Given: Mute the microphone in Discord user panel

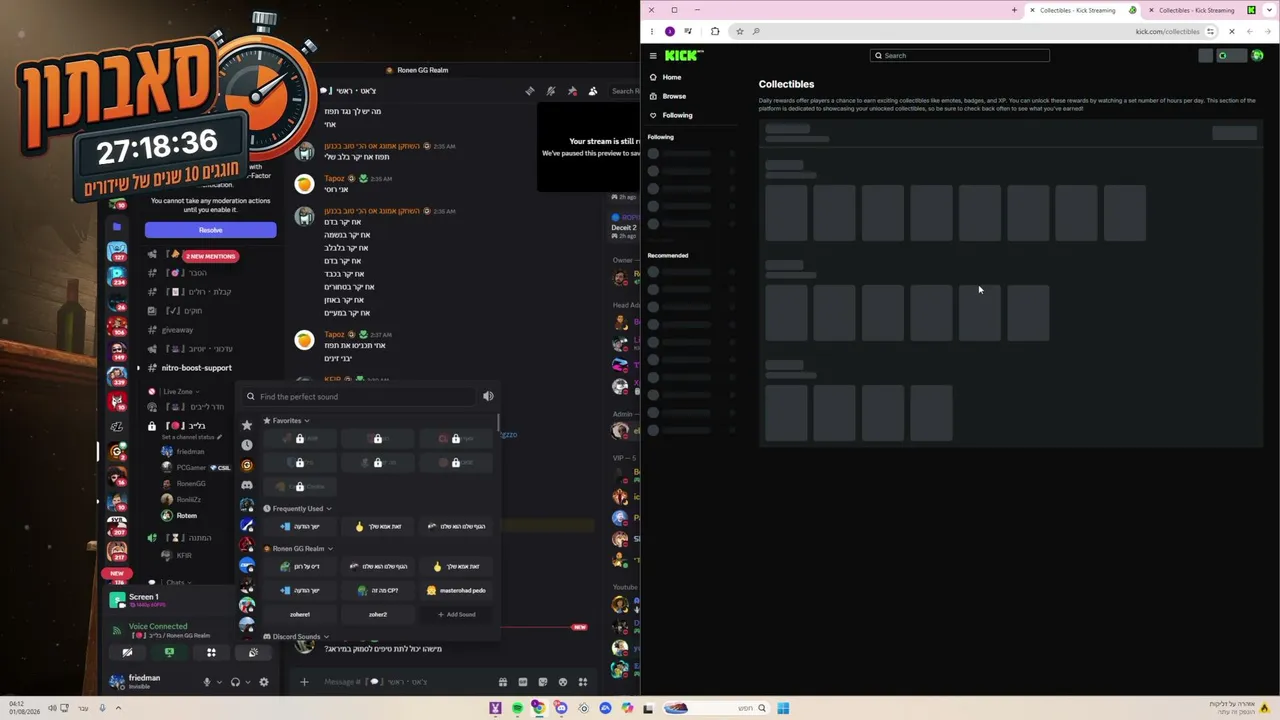Looking at the screenshot, I should tap(207, 682).
